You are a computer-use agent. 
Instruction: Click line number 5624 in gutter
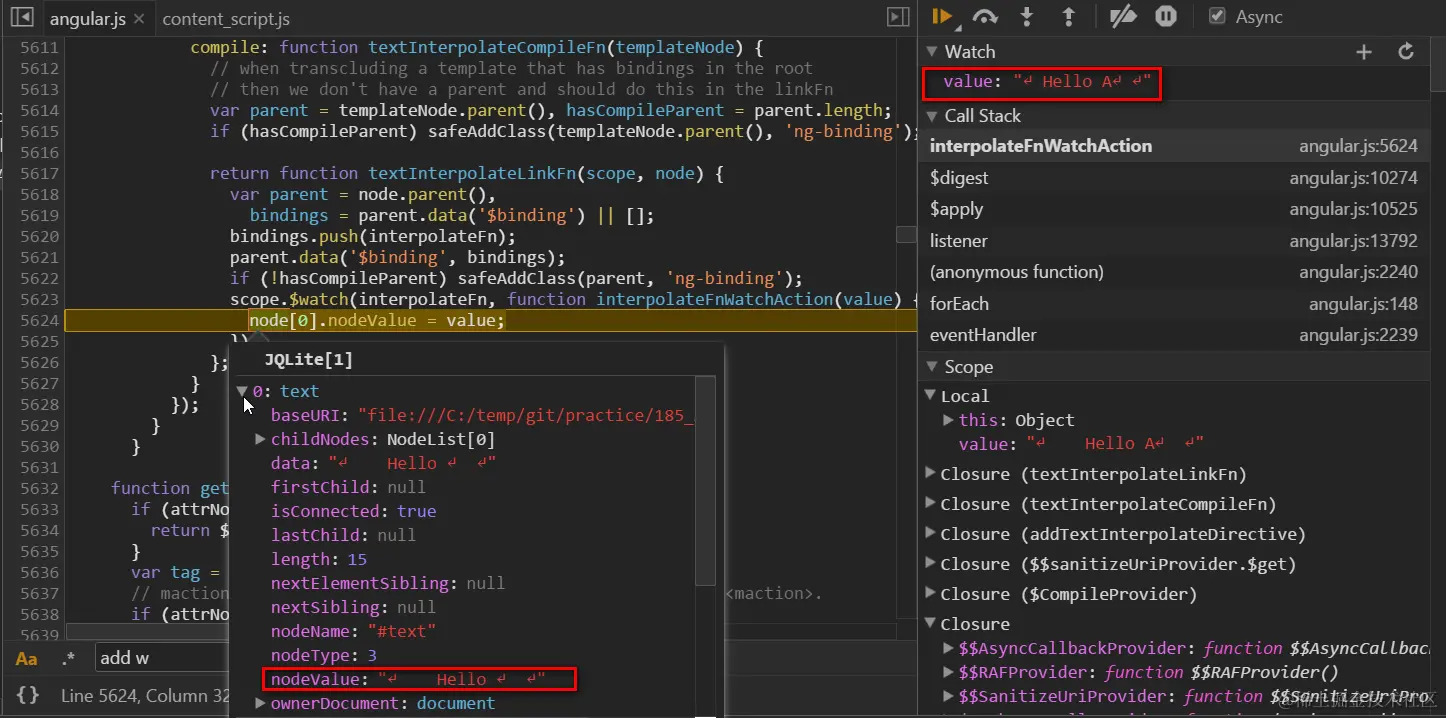(39, 320)
